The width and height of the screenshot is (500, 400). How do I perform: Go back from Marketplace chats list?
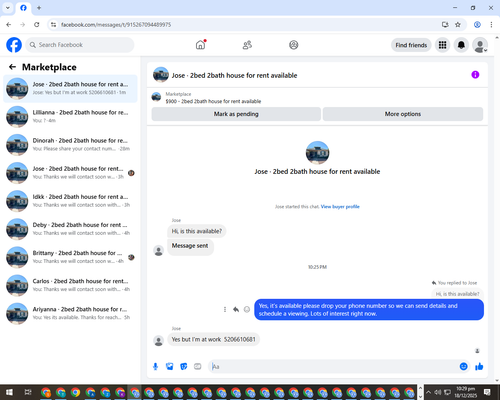click(12, 67)
